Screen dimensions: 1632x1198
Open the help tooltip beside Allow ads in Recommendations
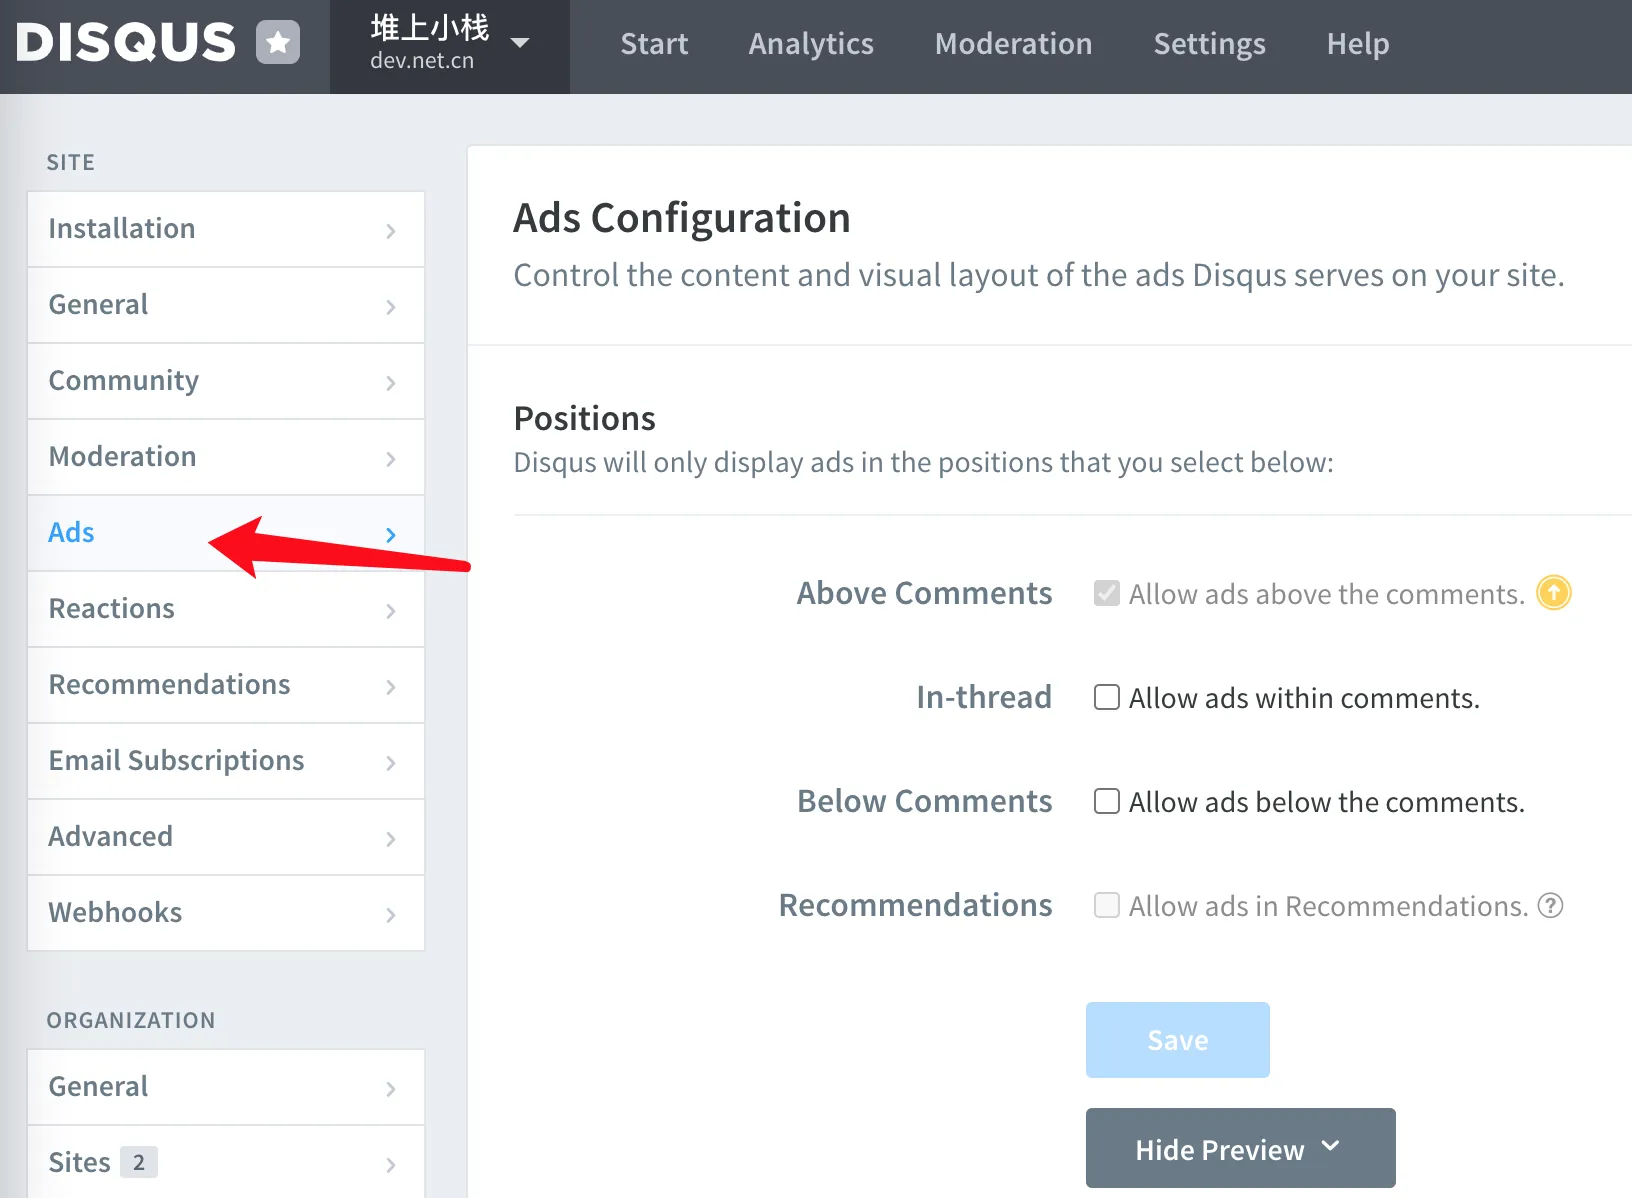1549,906
